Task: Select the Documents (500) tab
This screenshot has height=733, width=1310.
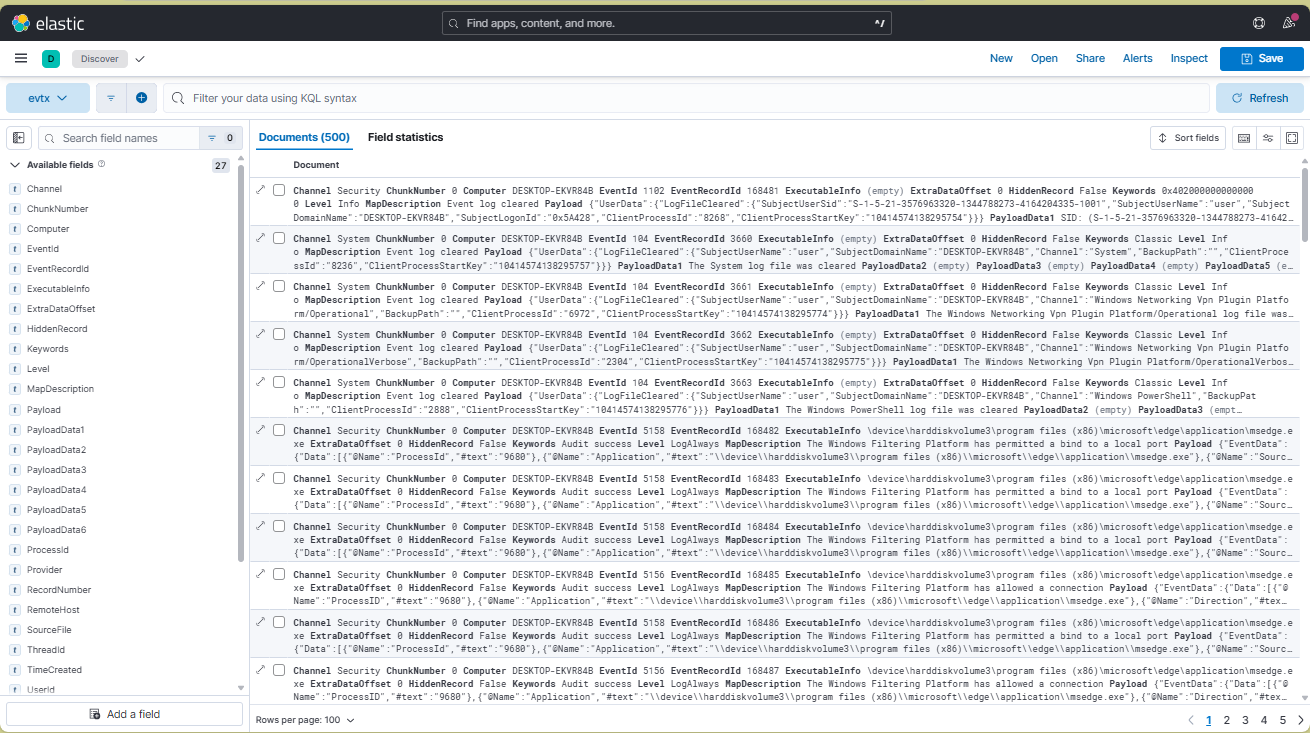Action: pyautogui.click(x=303, y=137)
